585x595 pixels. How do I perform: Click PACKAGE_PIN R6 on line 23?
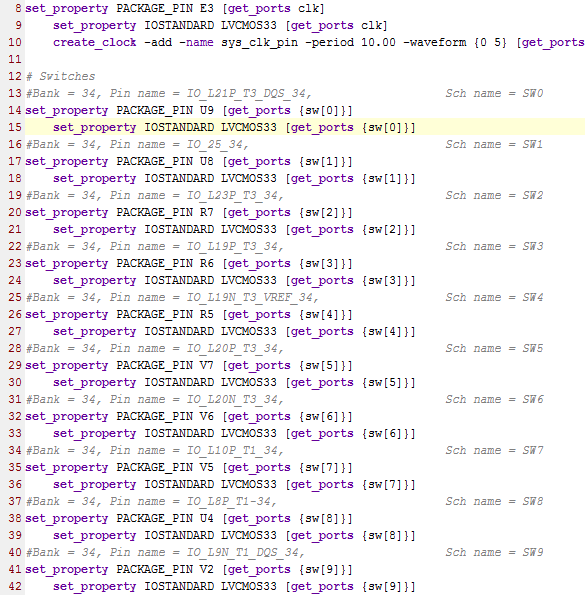(165, 263)
